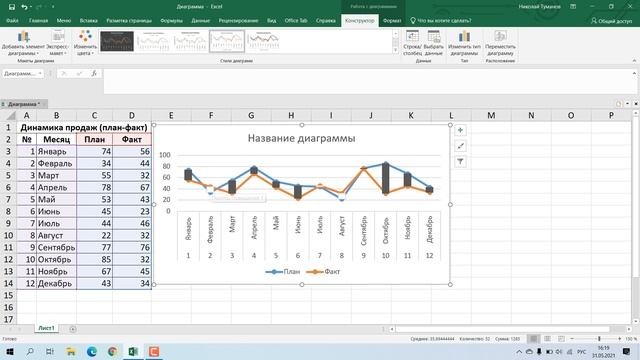The image size is (640, 360).
Task: Open the undo history dropdown arrow
Action: 31,7
